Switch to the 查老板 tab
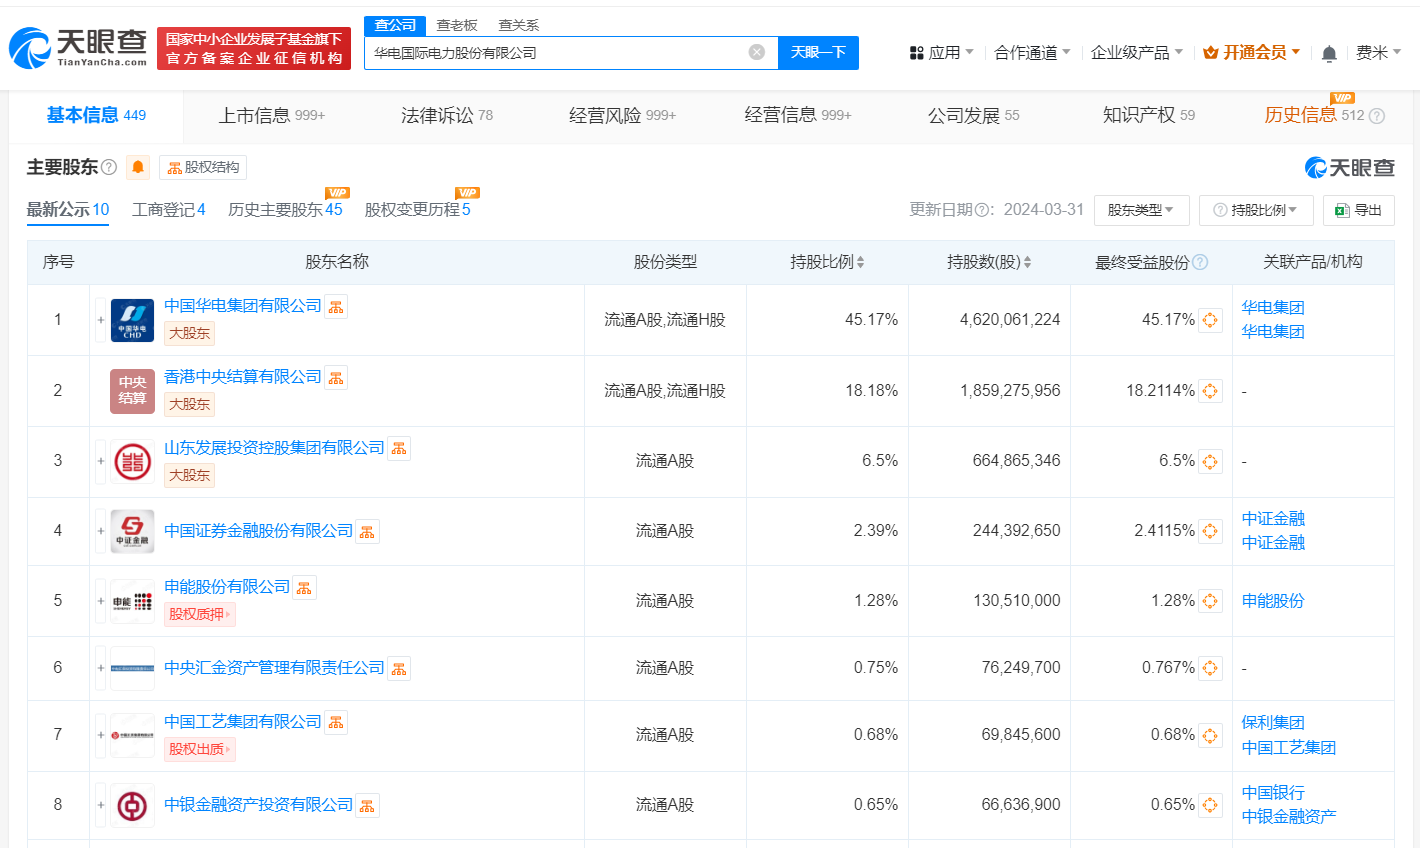Viewport: 1420px width, 848px height. [453, 24]
